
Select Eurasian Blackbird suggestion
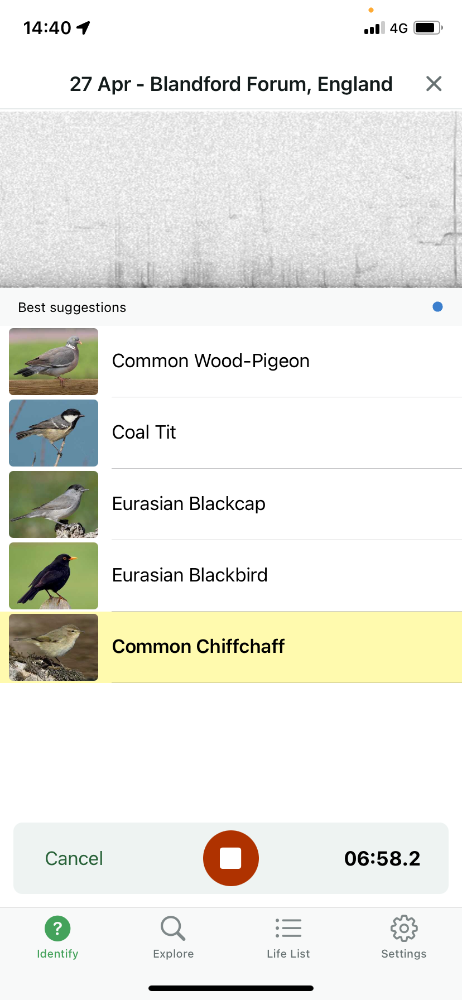tap(231, 575)
